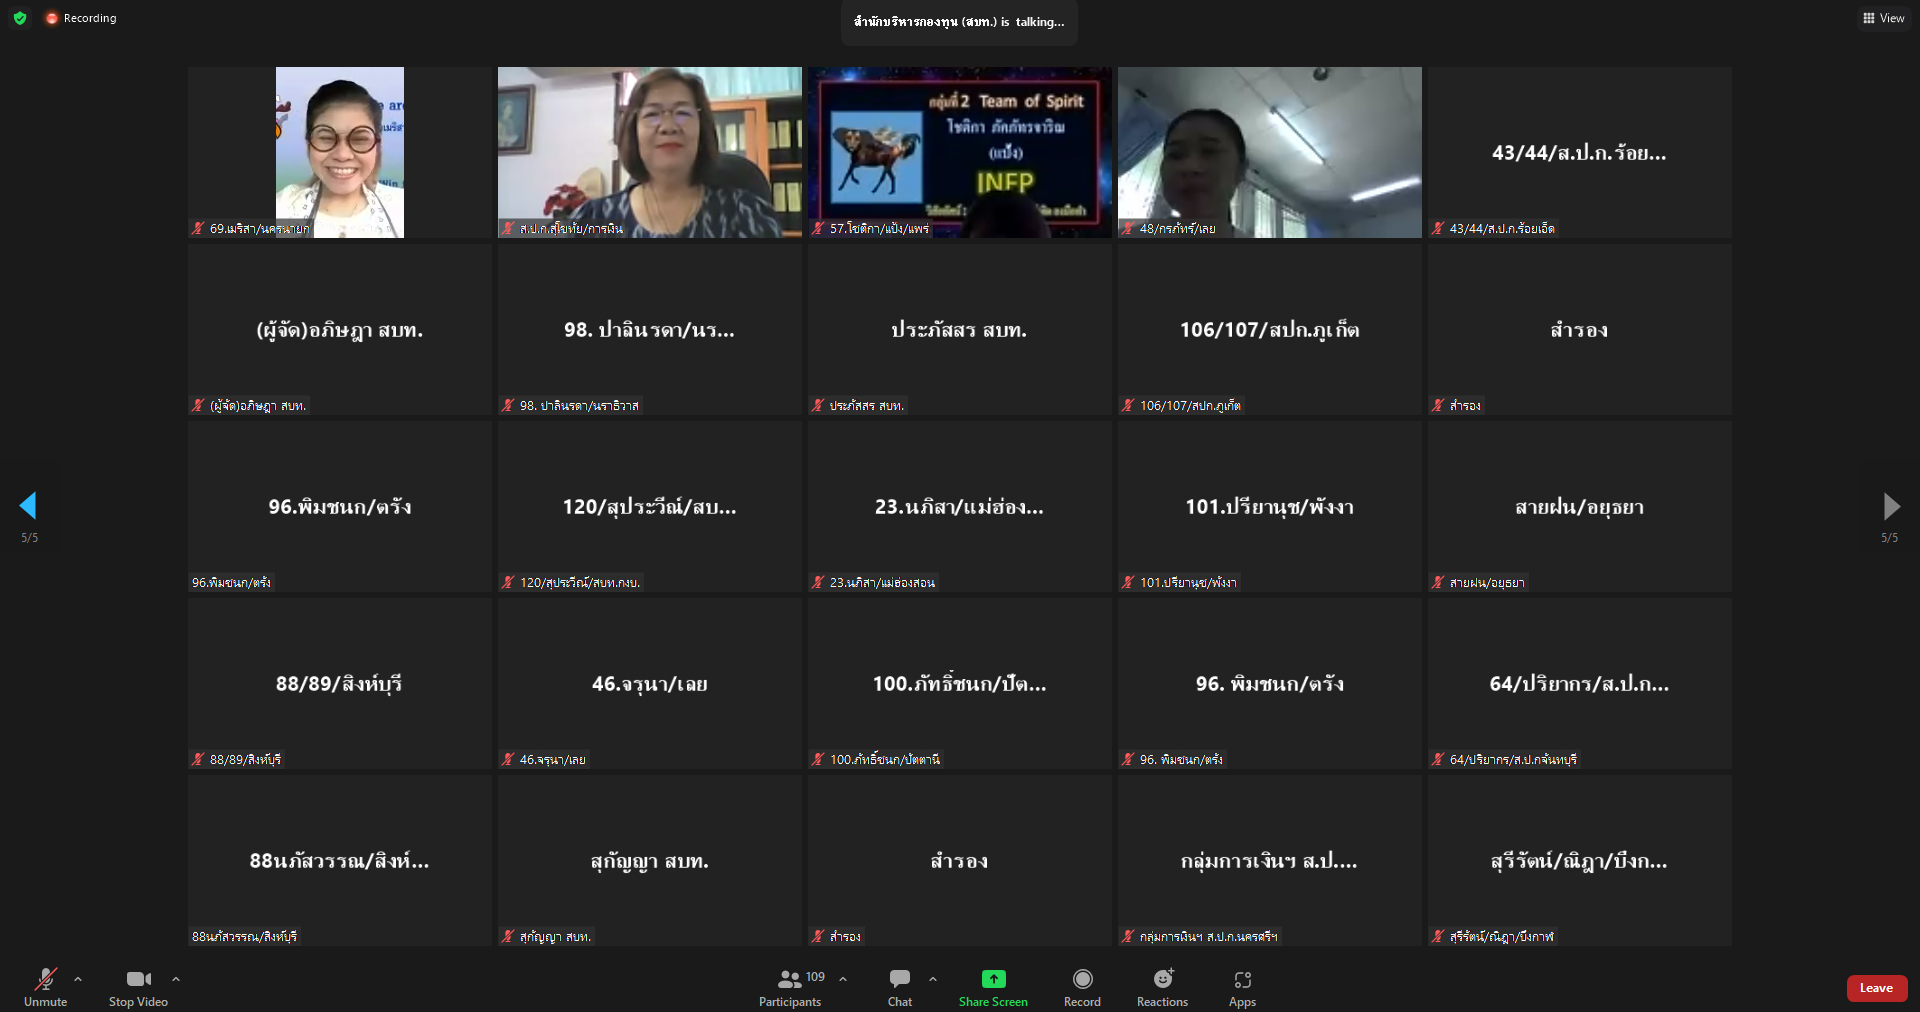Open video options caret next to Stop Video
1920x1012 pixels.
(x=176, y=979)
